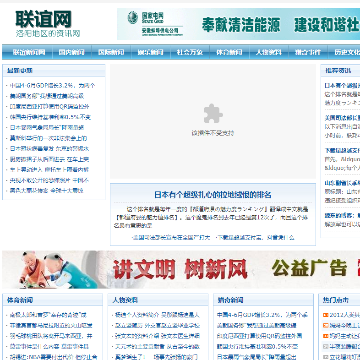Viewport: 360px width, 360px height.
Task: Open the 美国 article in the 推荐资讯 panel
Action: pyautogui.click(x=342, y=118)
